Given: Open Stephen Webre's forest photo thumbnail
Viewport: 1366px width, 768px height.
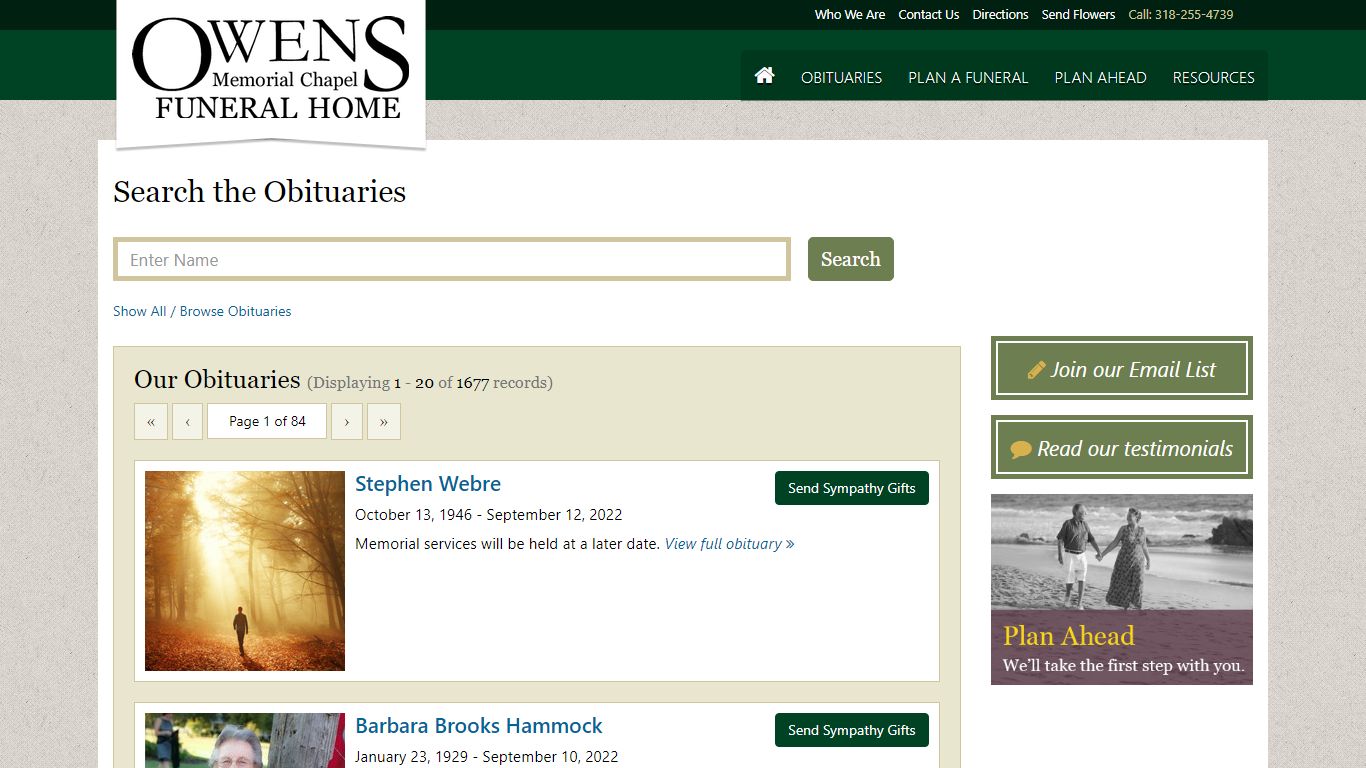Looking at the screenshot, I should [245, 571].
